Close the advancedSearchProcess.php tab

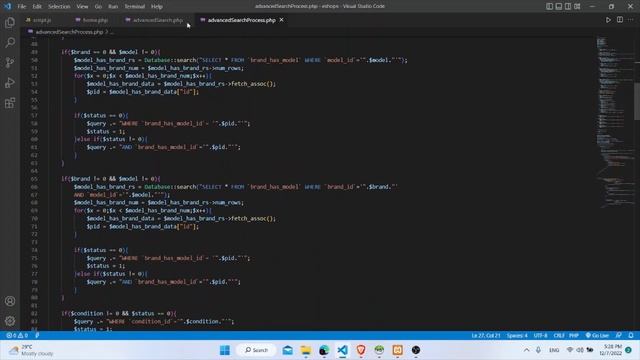point(282,20)
